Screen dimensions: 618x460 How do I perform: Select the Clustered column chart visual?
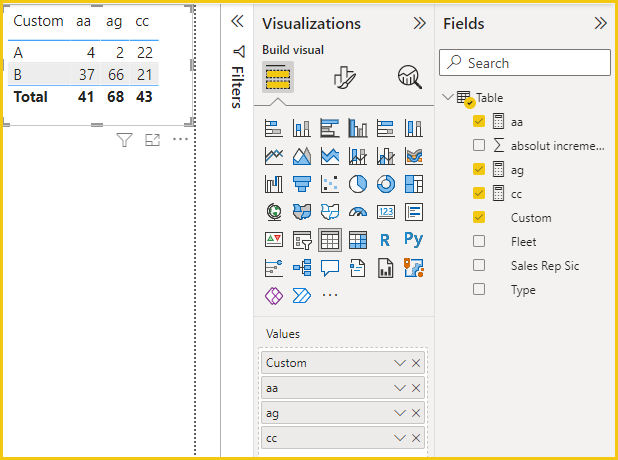click(x=358, y=128)
